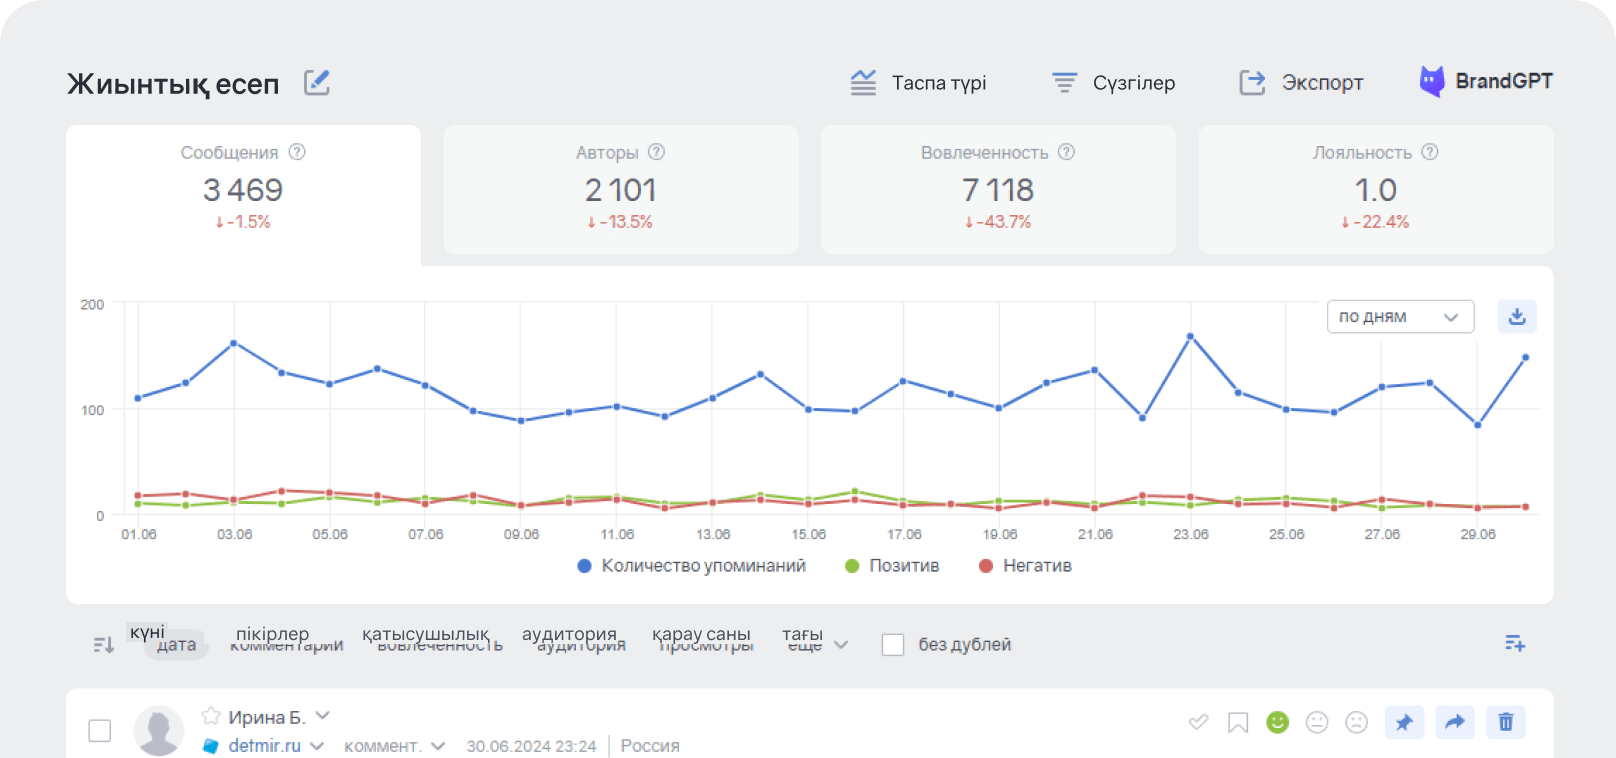Share the message with the arrow icon
The image size is (1616, 758).
point(1455,722)
